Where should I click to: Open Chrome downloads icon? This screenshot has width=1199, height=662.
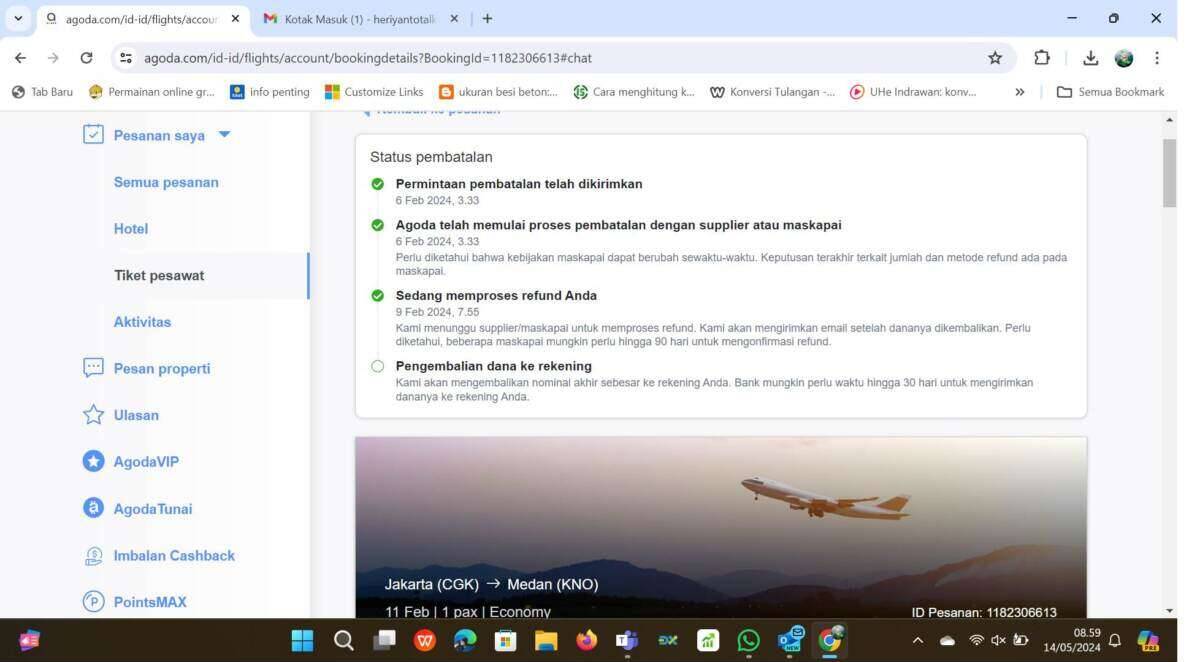(1090, 58)
